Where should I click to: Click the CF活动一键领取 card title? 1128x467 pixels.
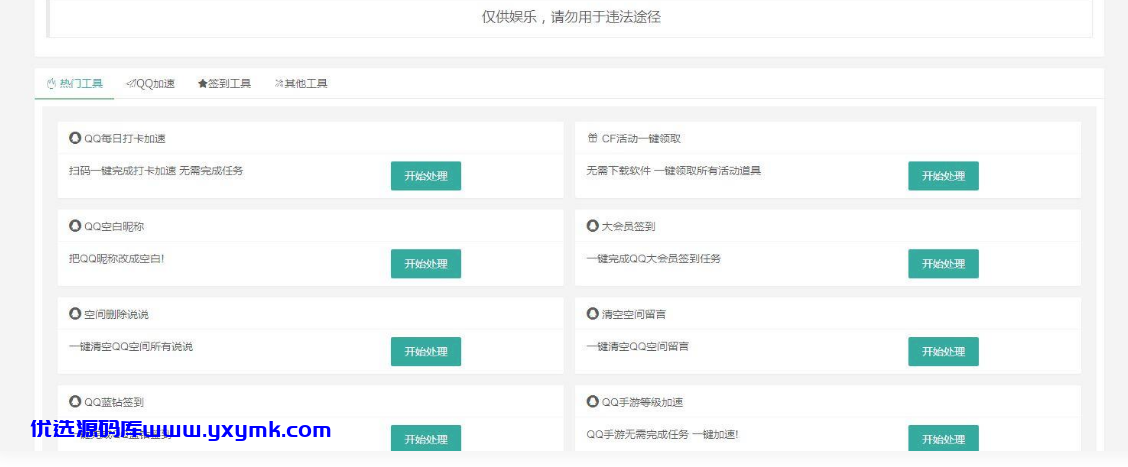[x=641, y=138]
